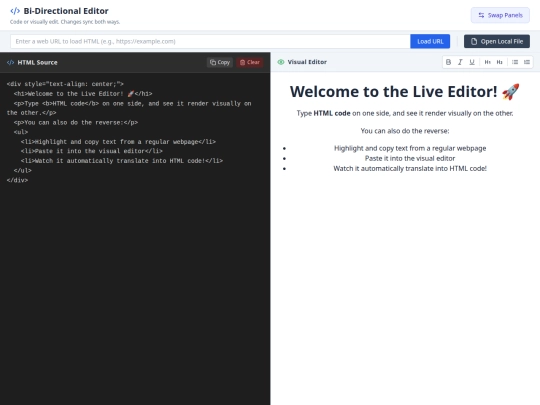Click the code icon next to HTML Source
This screenshot has height=405, width=540.
(x=10, y=62)
